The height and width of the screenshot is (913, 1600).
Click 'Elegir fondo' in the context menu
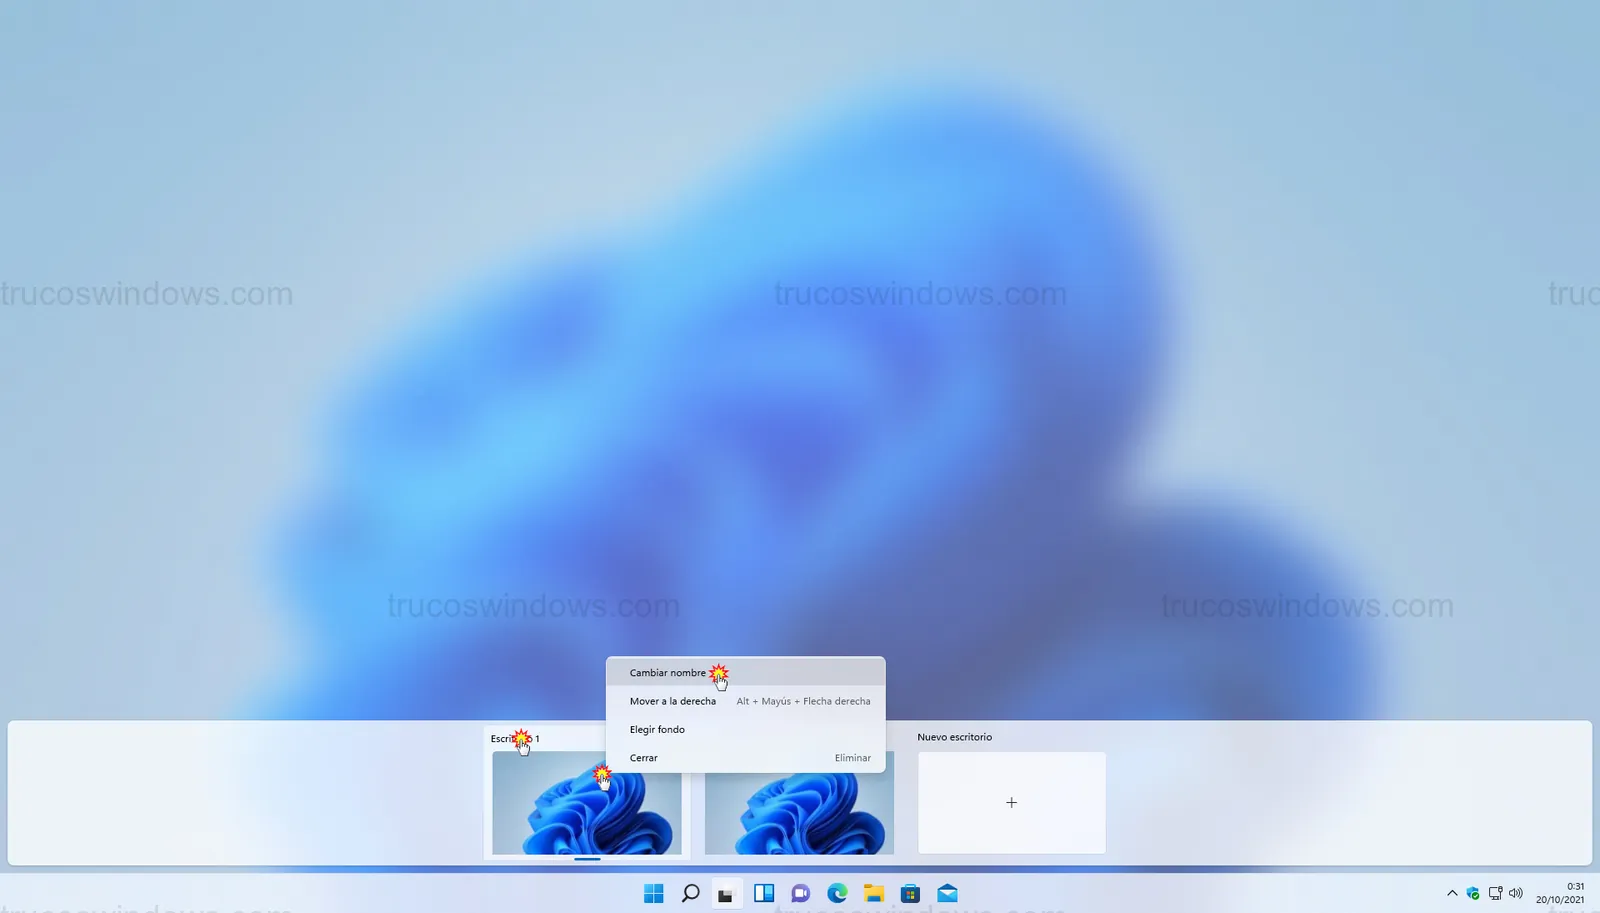point(657,730)
